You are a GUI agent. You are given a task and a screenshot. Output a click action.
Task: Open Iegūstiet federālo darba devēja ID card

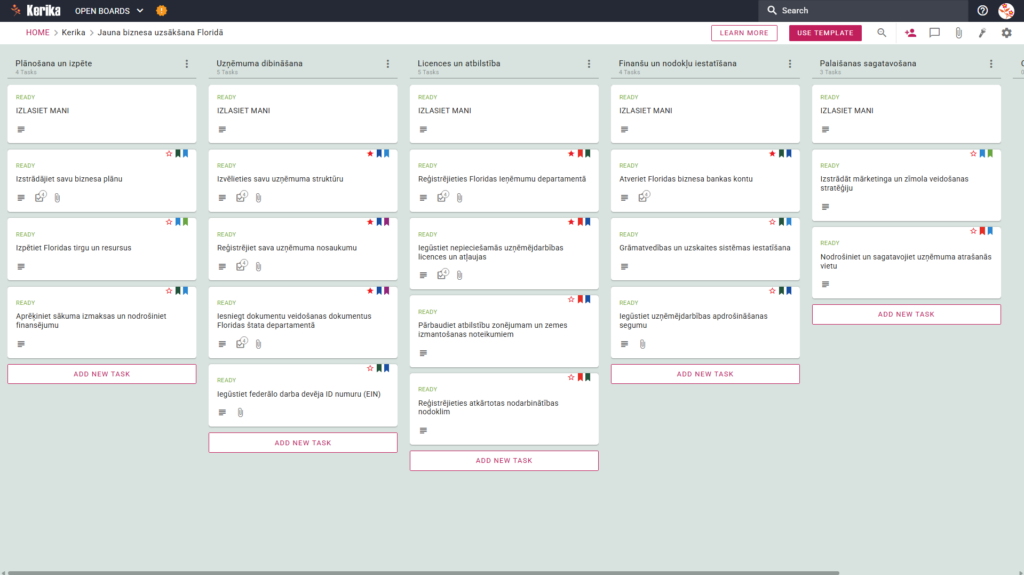point(303,395)
